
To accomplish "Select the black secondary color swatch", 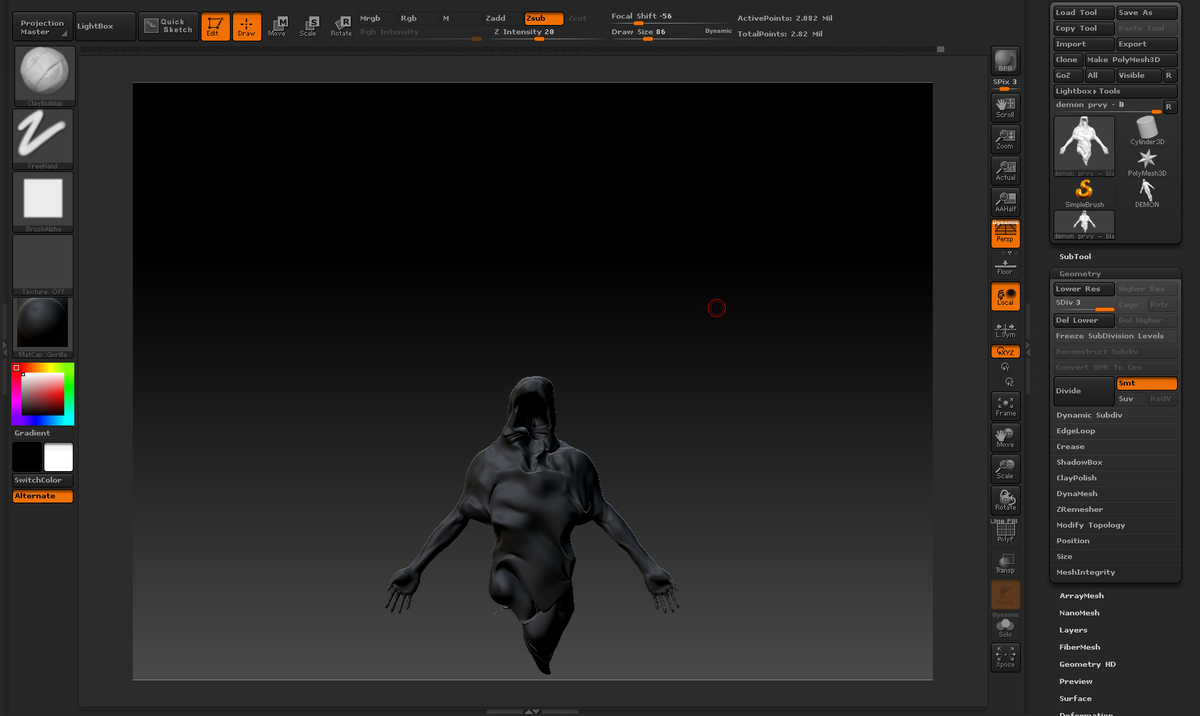I will point(27,457).
